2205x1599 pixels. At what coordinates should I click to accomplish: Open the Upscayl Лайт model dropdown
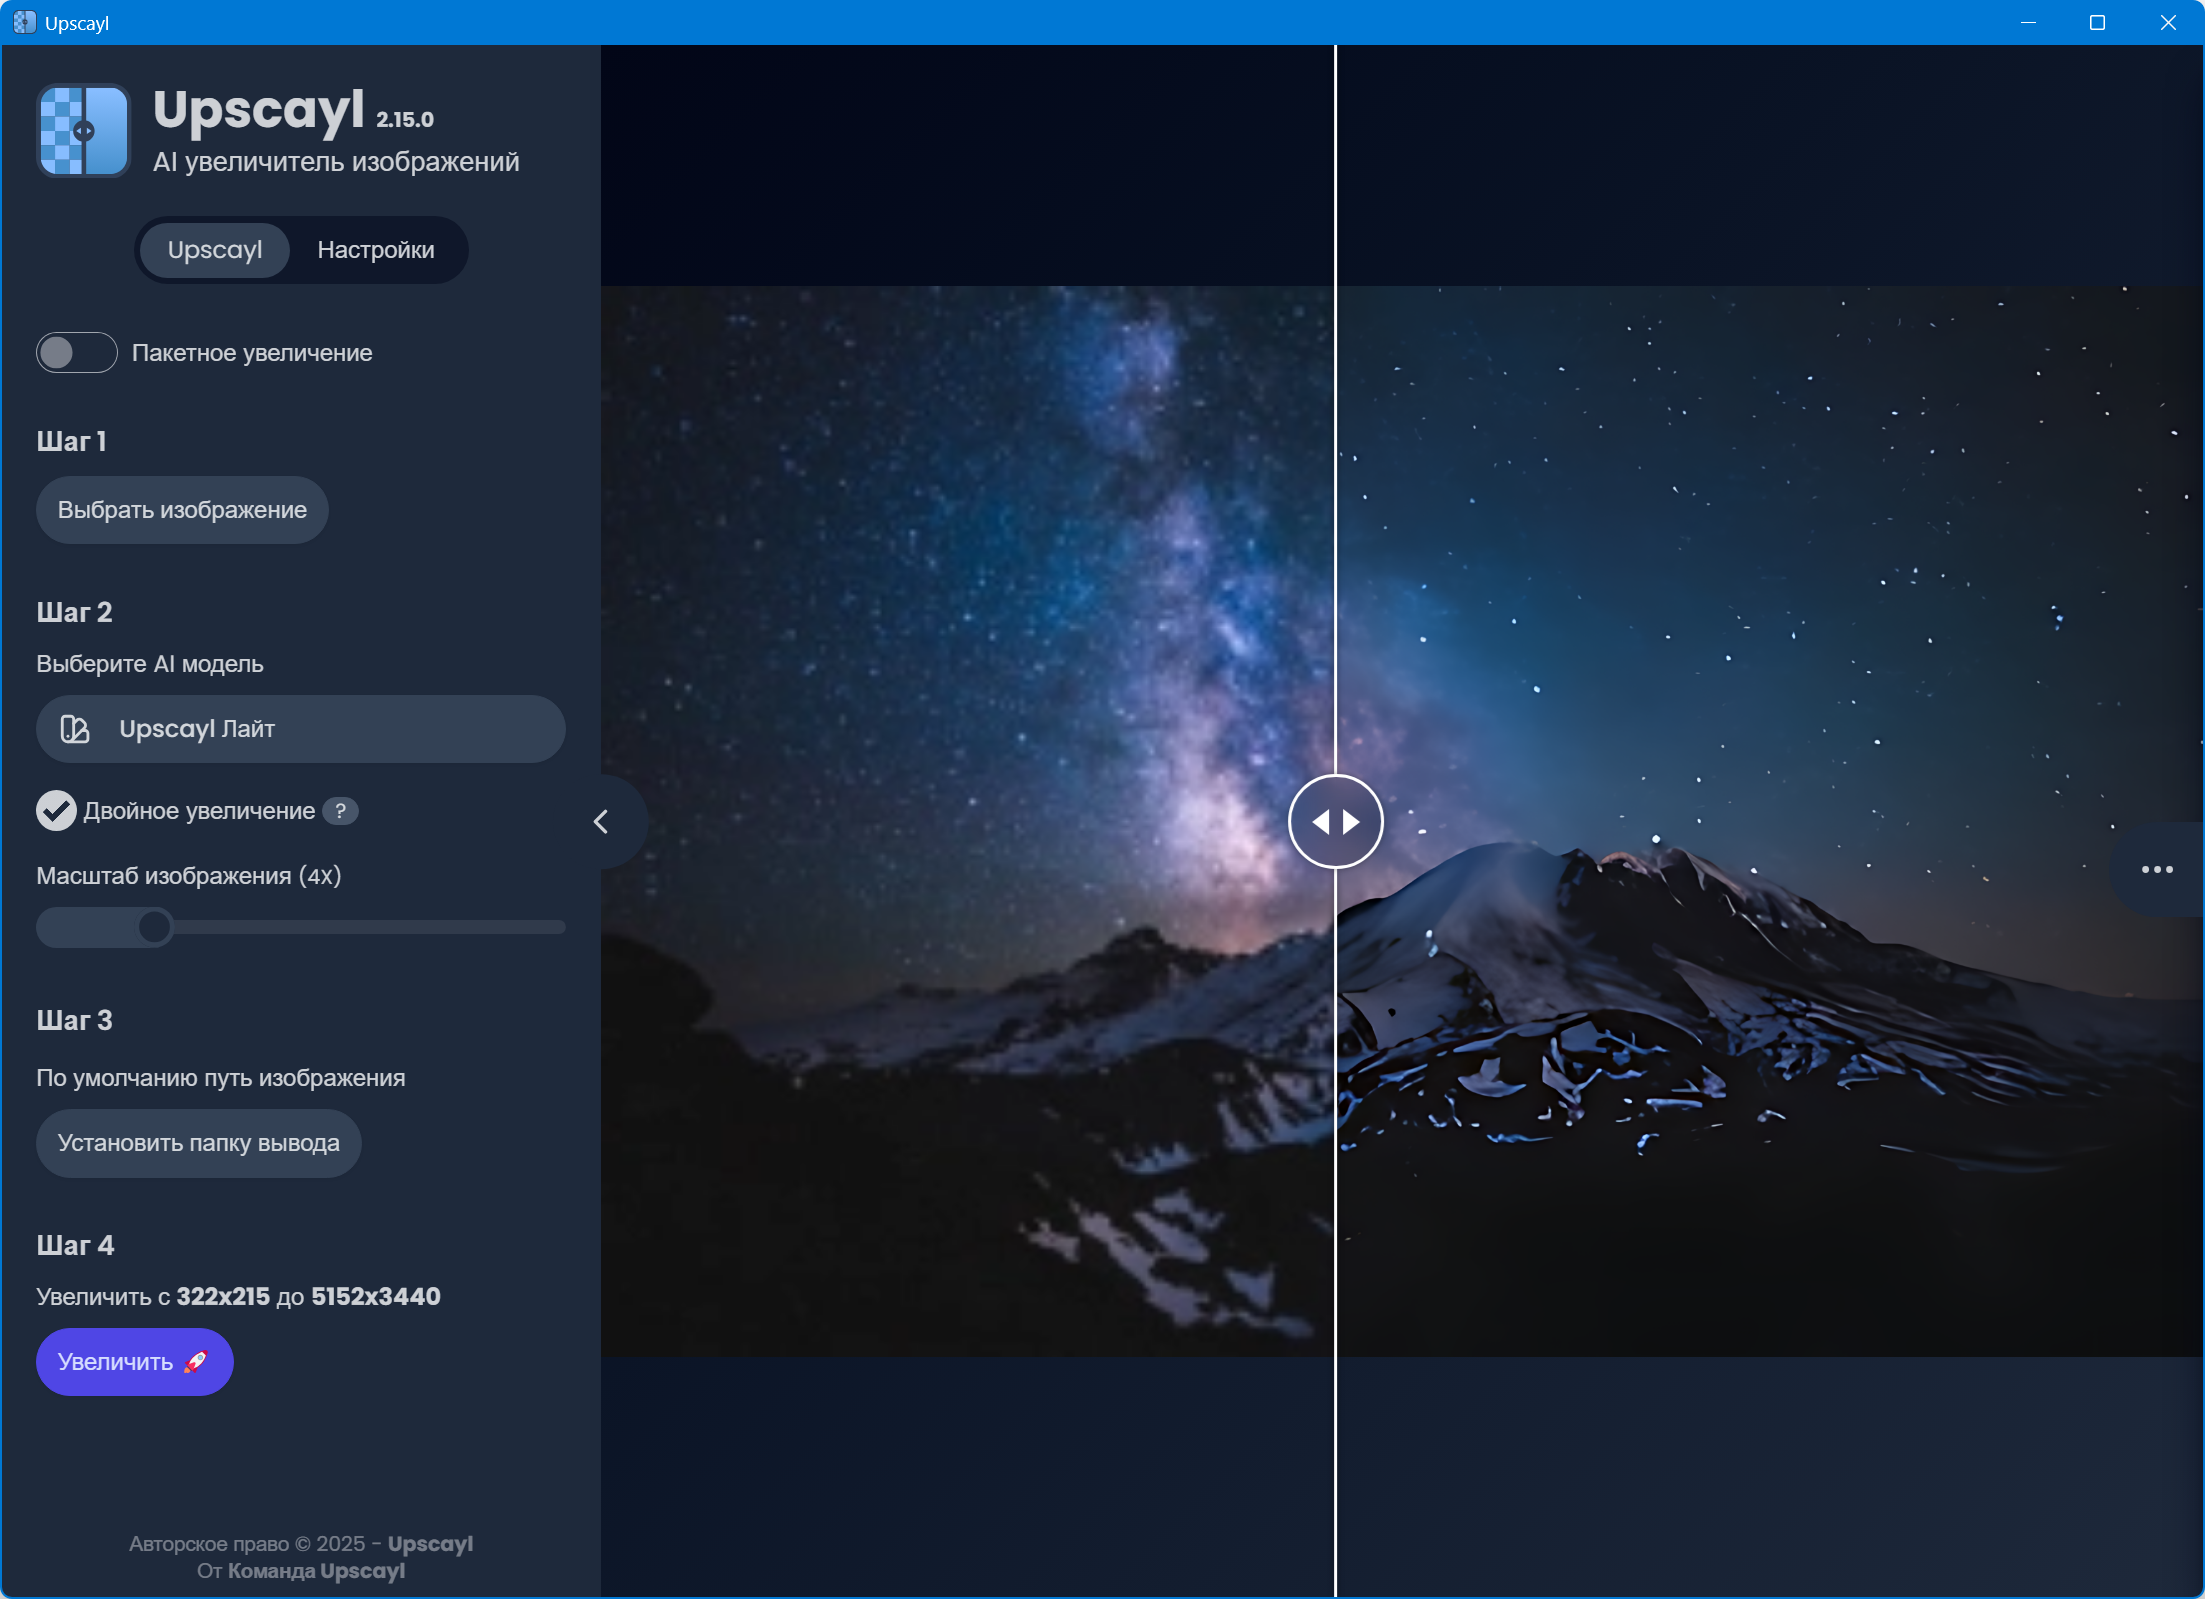point(300,729)
